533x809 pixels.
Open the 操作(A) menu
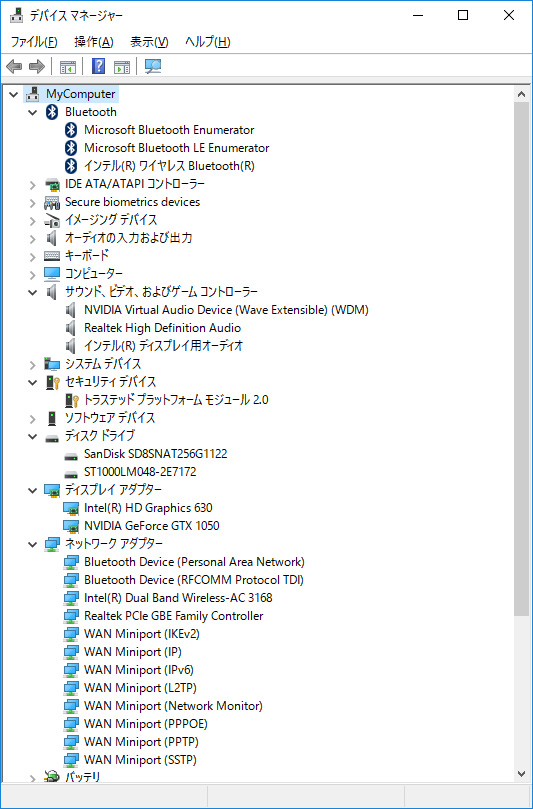(x=93, y=42)
